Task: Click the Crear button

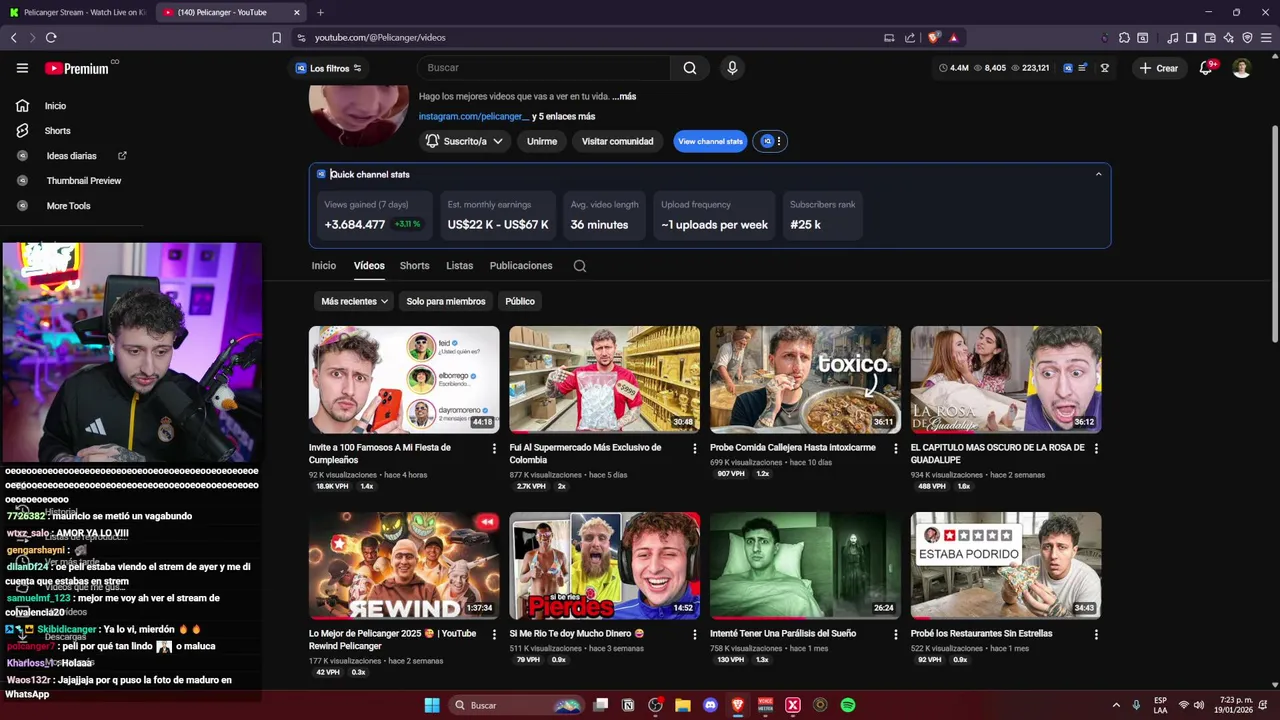Action: [x=1160, y=68]
